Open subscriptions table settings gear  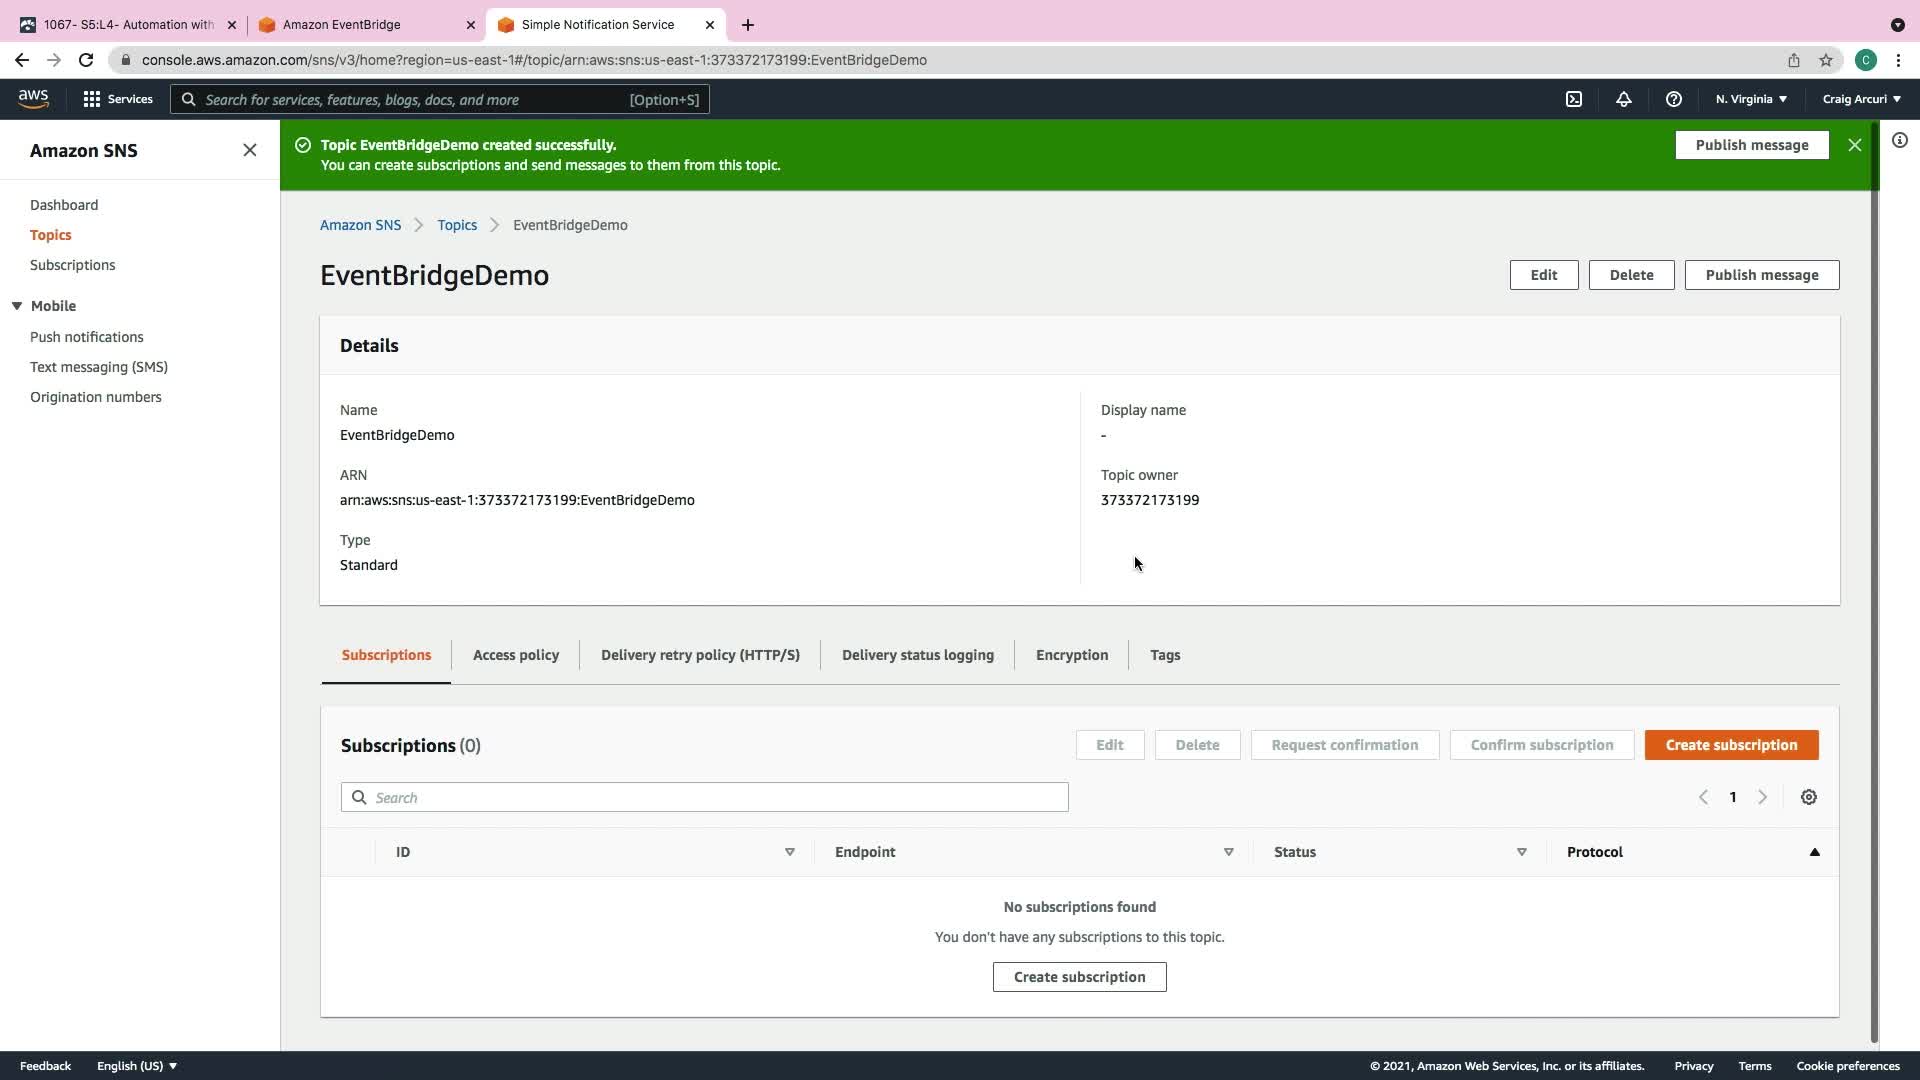tap(1808, 797)
